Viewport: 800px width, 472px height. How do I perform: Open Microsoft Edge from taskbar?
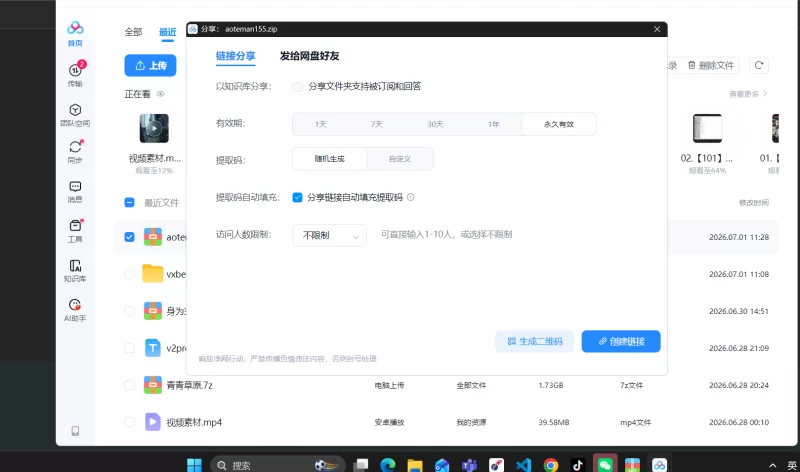[388, 465]
